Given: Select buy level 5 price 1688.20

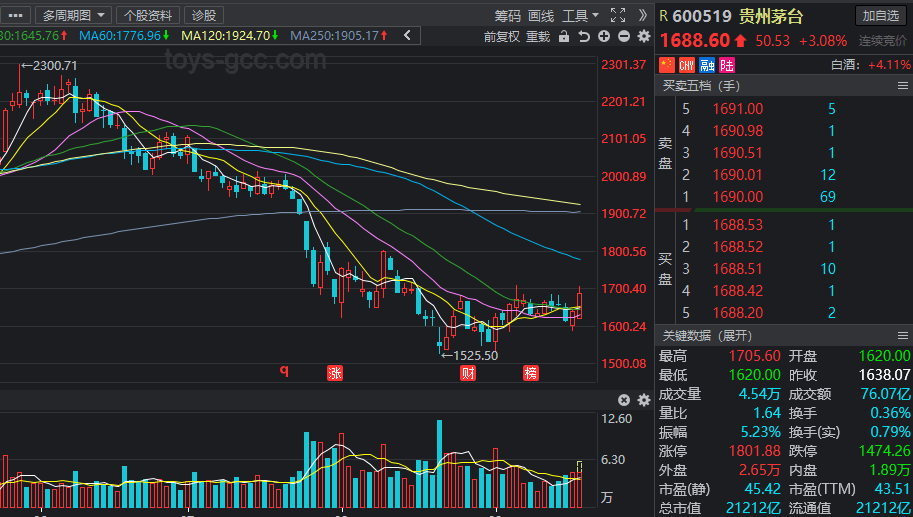Looking at the screenshot, I should (x=738, y=313).
